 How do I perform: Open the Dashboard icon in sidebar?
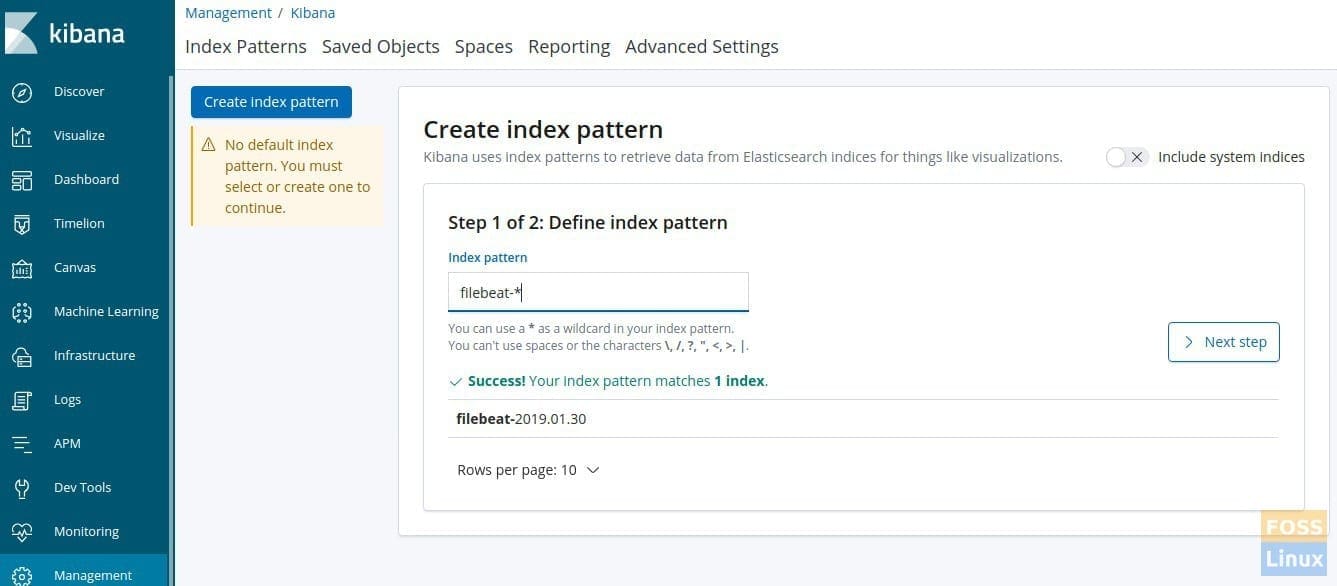[22, 180]
